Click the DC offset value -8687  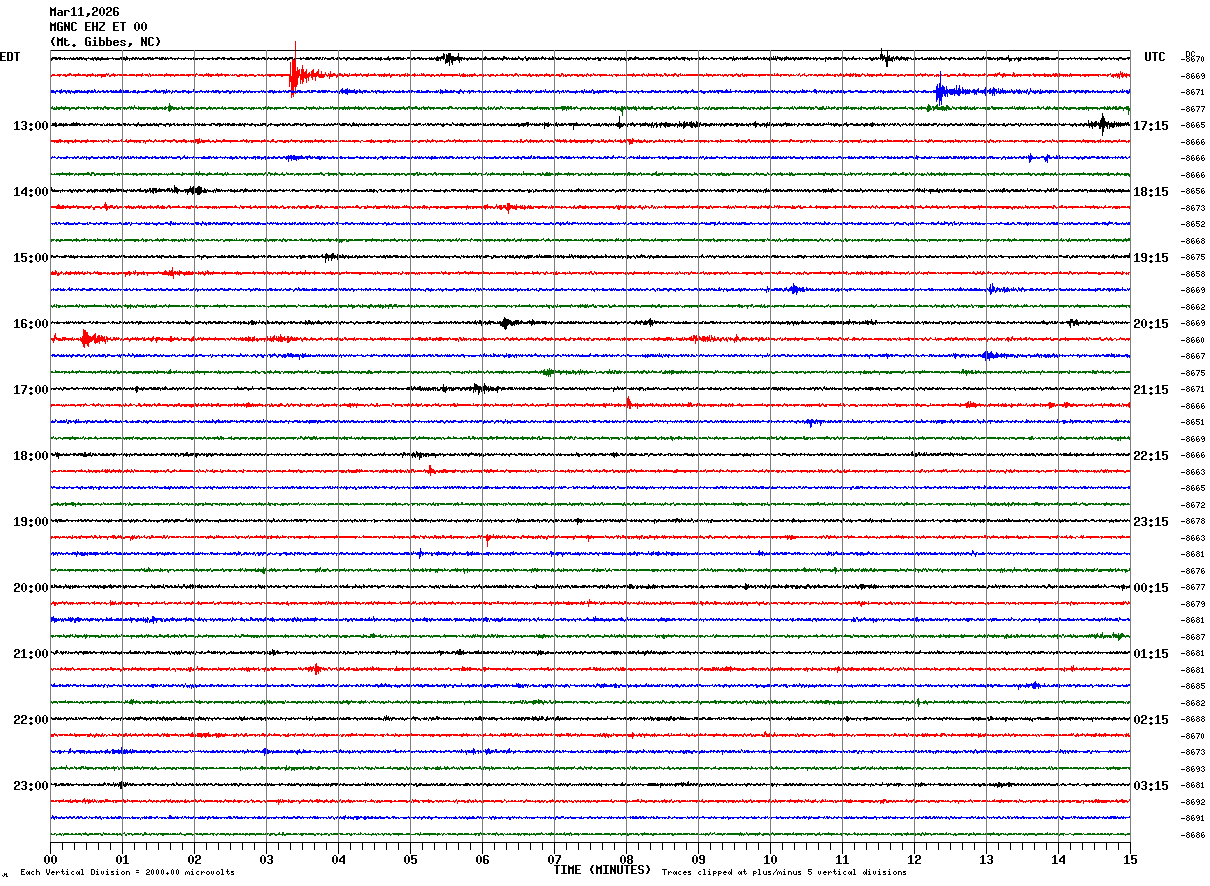coord(1194,637)
